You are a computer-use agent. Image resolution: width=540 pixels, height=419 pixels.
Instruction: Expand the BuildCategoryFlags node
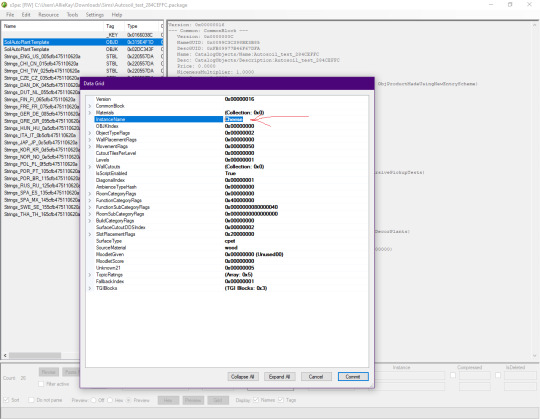point(90,221)
